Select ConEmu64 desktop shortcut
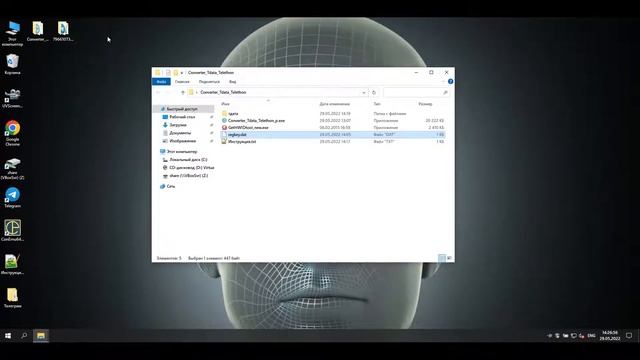The height and width of the screenshot is (360, 640). click(13, 231)
